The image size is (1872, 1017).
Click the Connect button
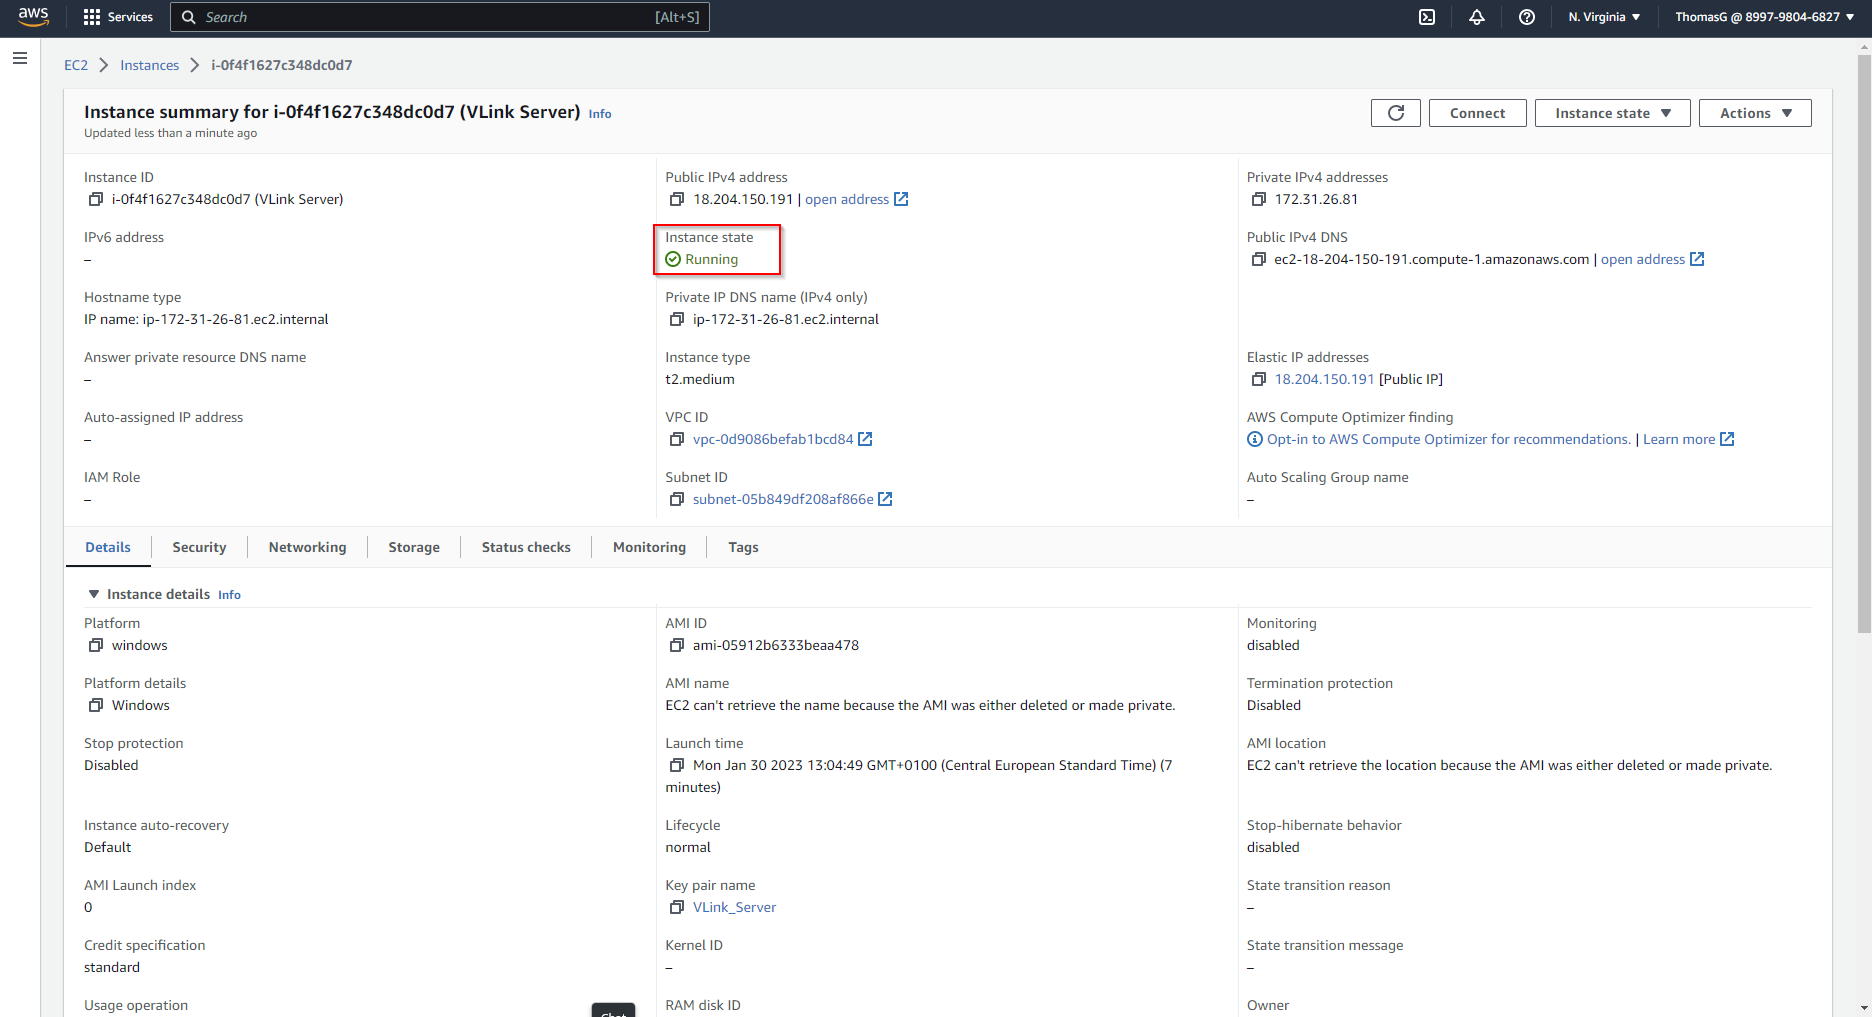click(1477, 113)
